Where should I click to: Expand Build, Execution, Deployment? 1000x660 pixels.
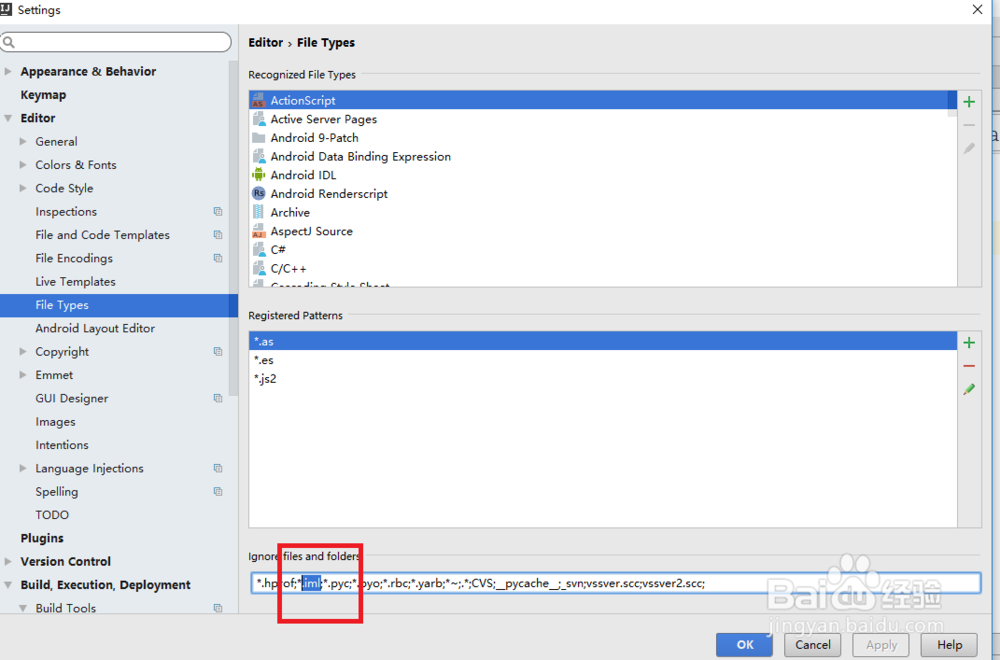pos(8,584)
